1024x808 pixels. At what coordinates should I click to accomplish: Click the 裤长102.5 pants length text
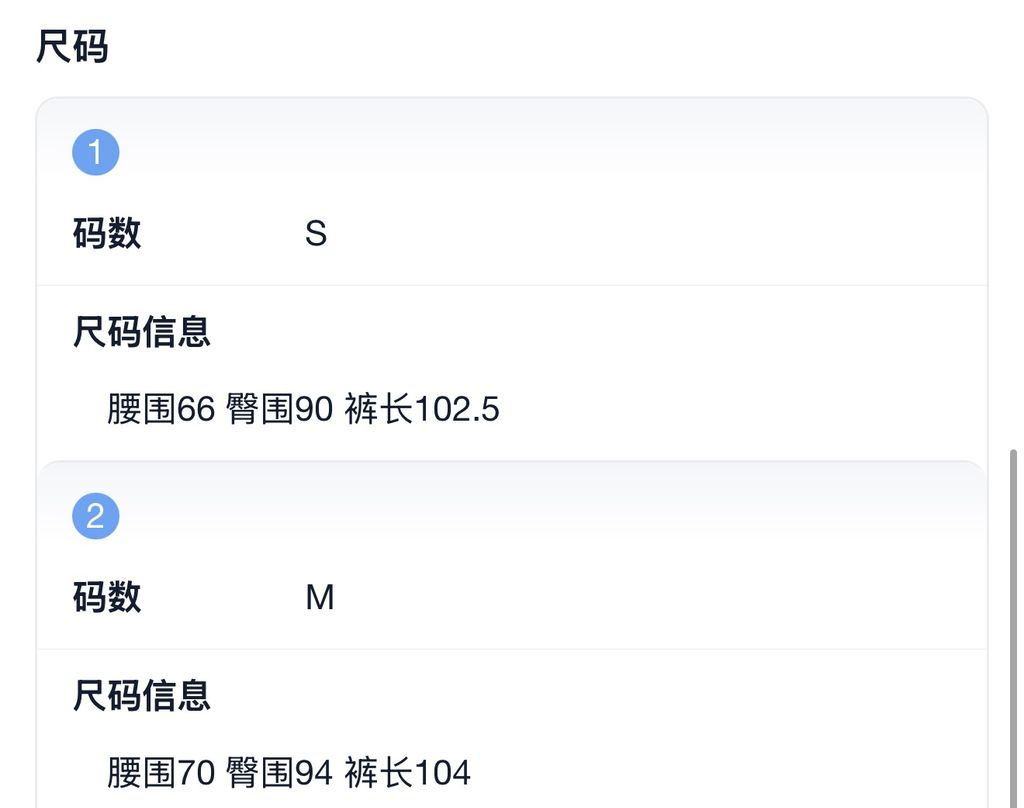[422, 409]
